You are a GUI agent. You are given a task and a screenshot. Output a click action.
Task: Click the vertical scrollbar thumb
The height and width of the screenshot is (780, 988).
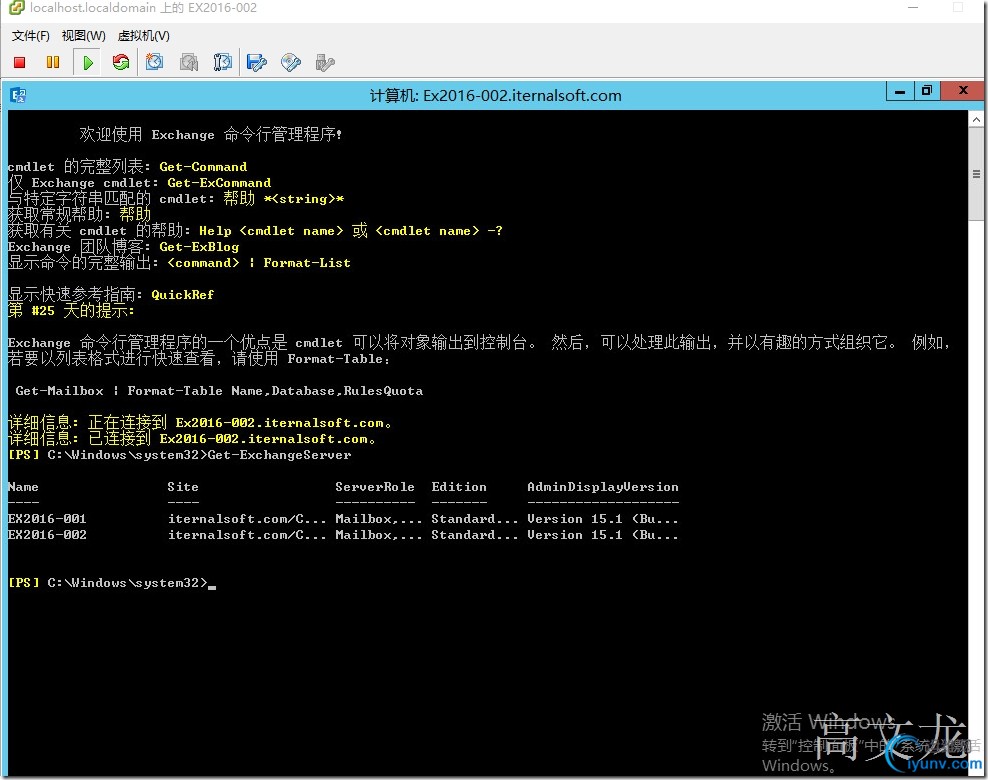(976, 174)
